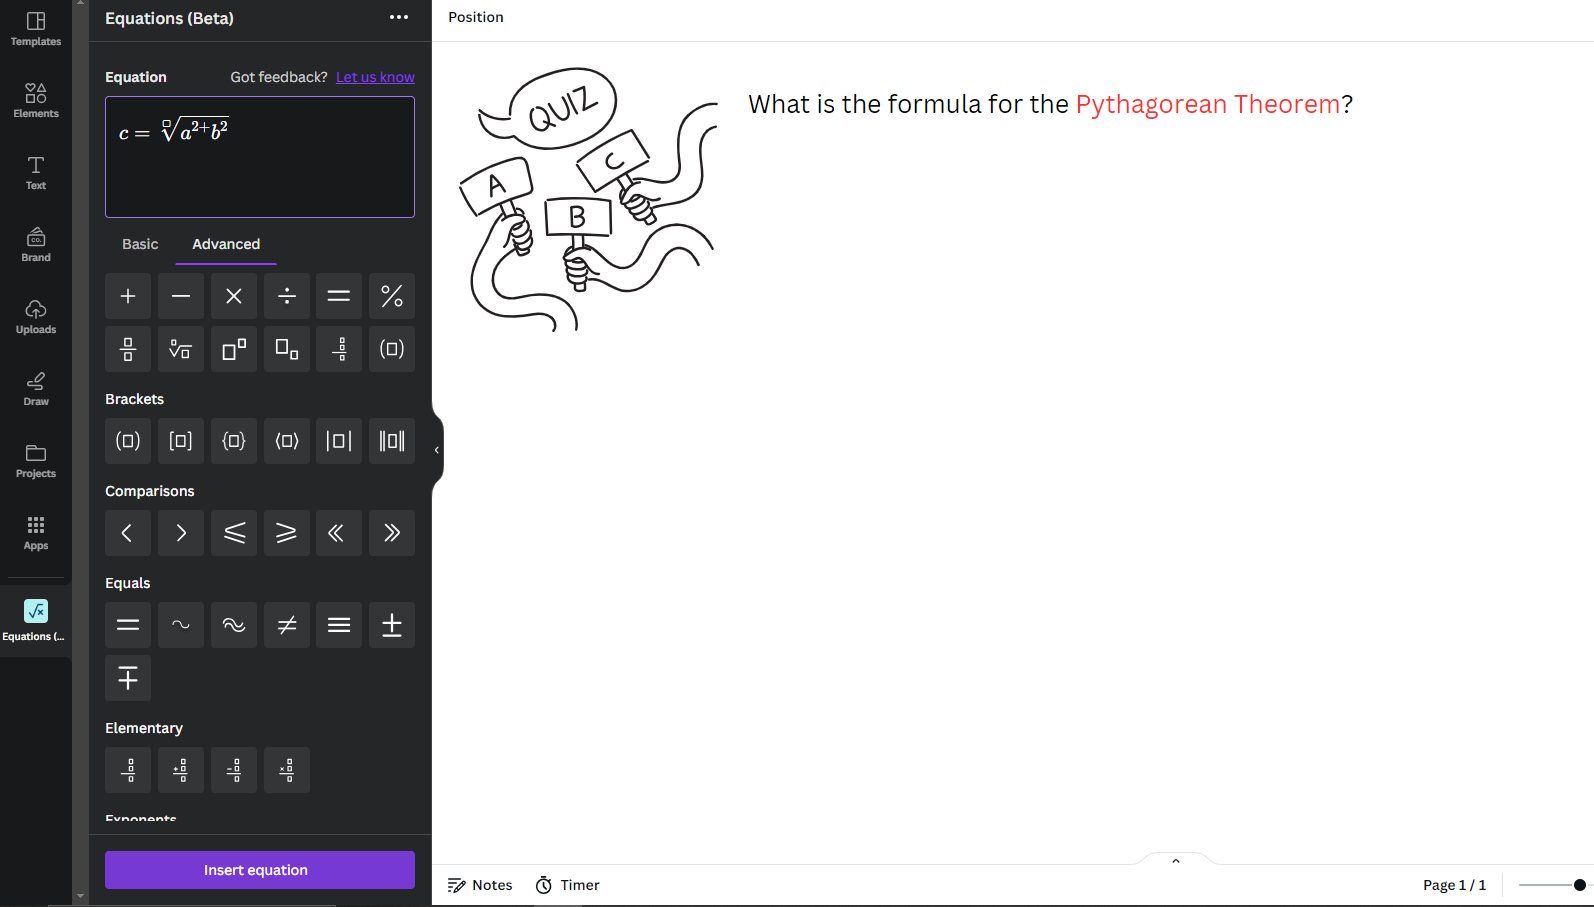Adjust the zoom slider handle
This screenshot has height=907, width=1594.
1580,885
